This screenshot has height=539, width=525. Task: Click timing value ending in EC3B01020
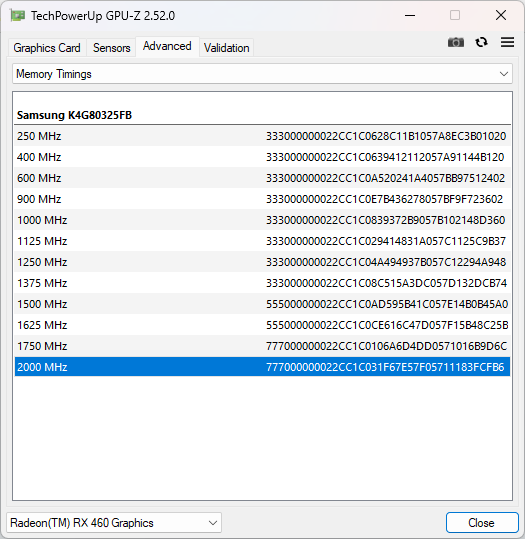386,136
